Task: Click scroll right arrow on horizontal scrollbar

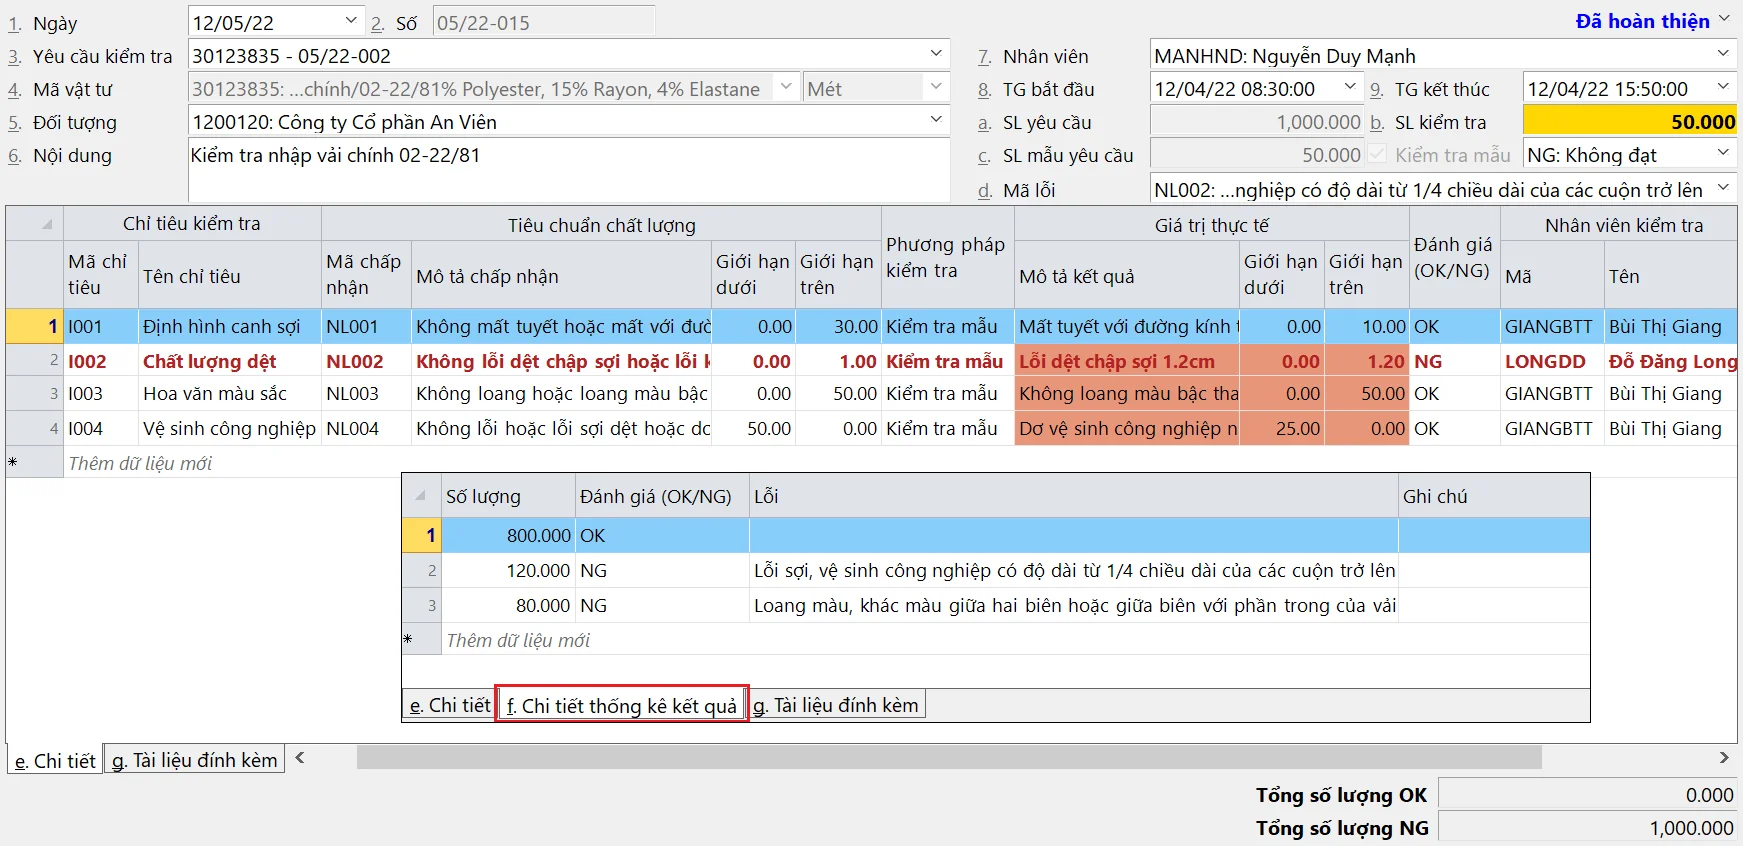Action: click(1723, 758)
